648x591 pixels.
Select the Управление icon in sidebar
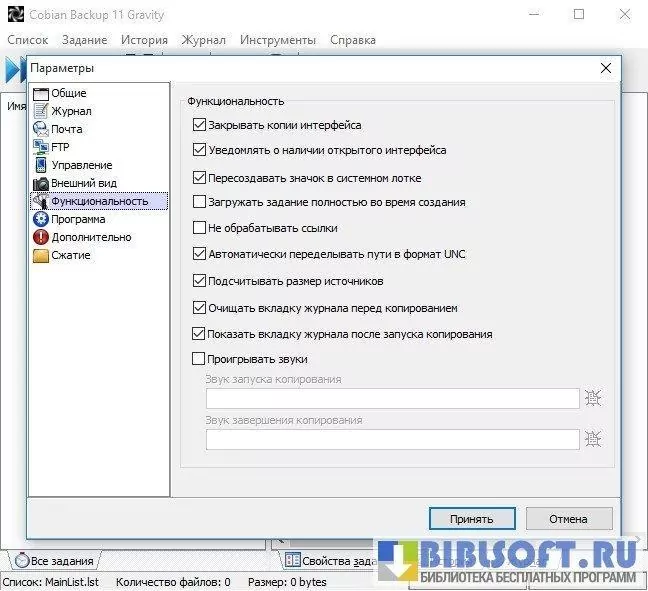41,165
